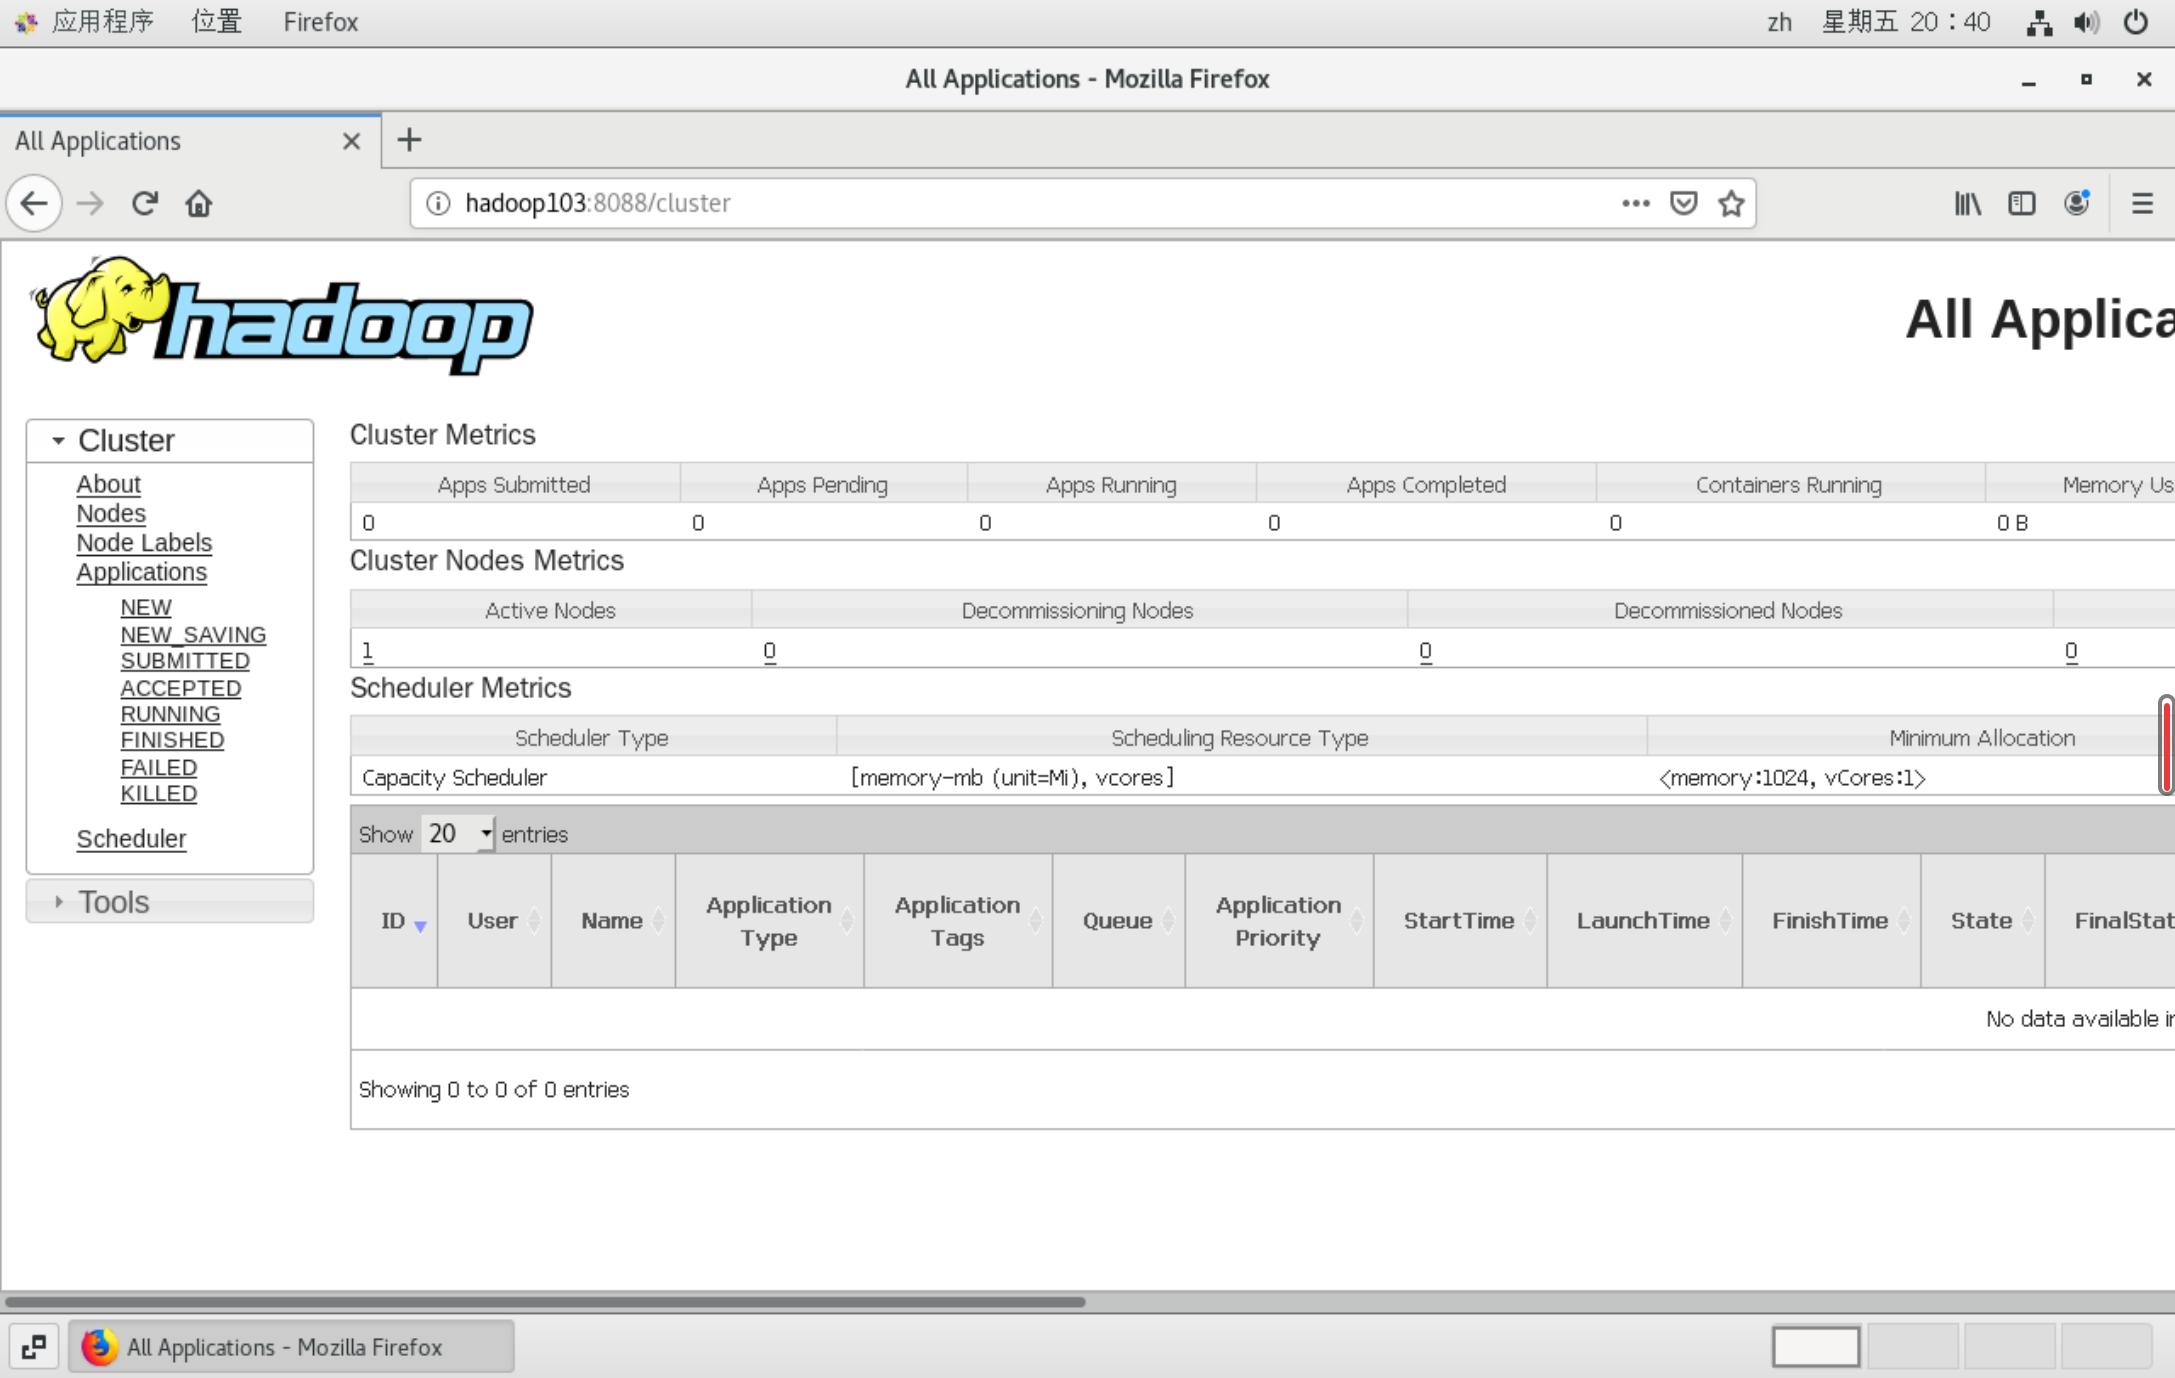Expand the Tools sidebar section
Image resolution: width=2175 pixels, height=1378 pixels.
[x=114, y=902]
